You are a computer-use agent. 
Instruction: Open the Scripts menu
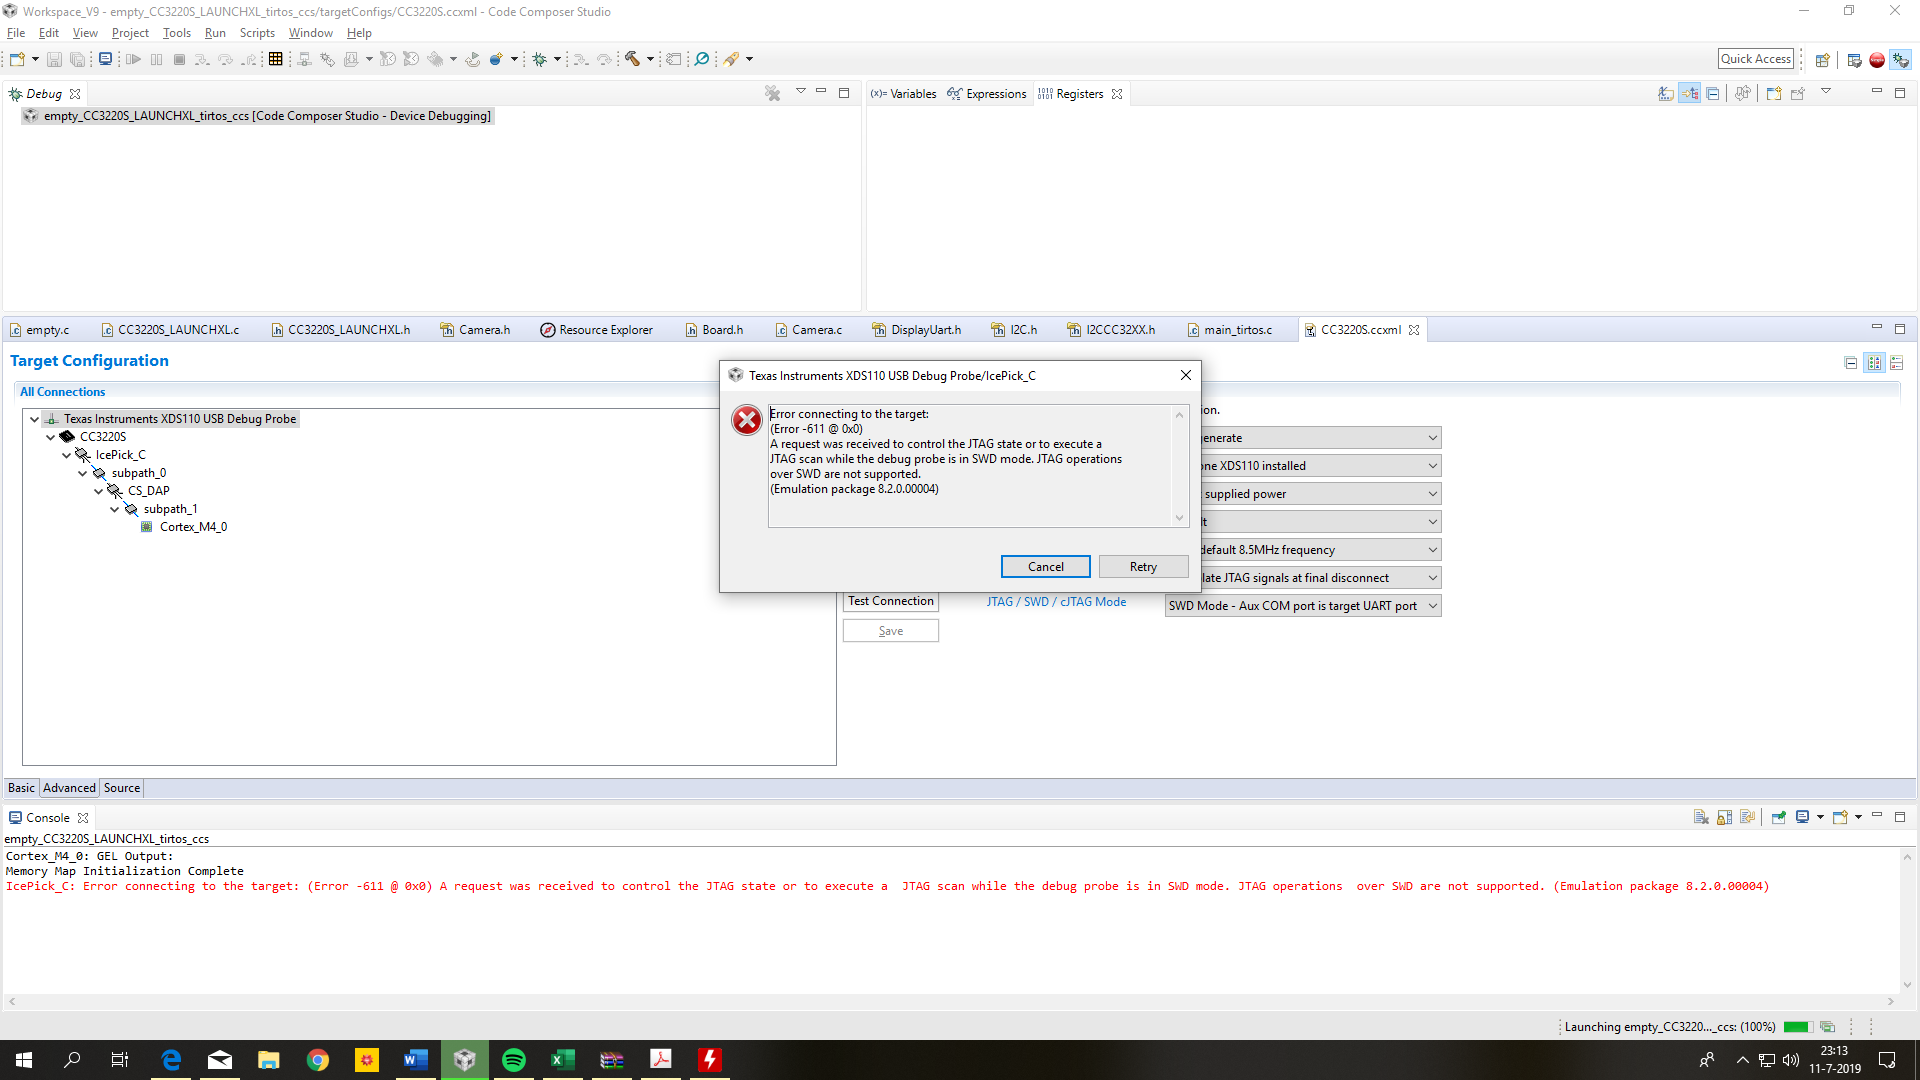click(256, 33)
